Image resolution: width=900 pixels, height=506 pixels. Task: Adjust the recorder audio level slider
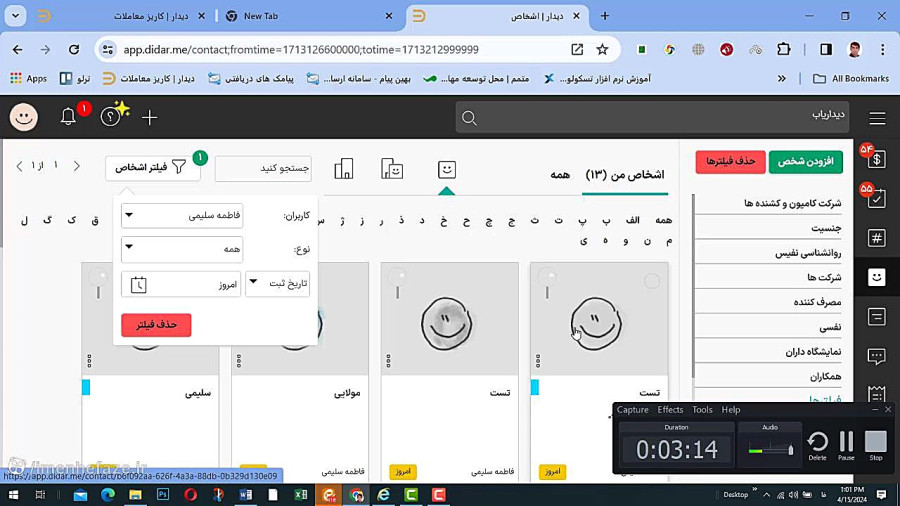click(x=771, y=450)
